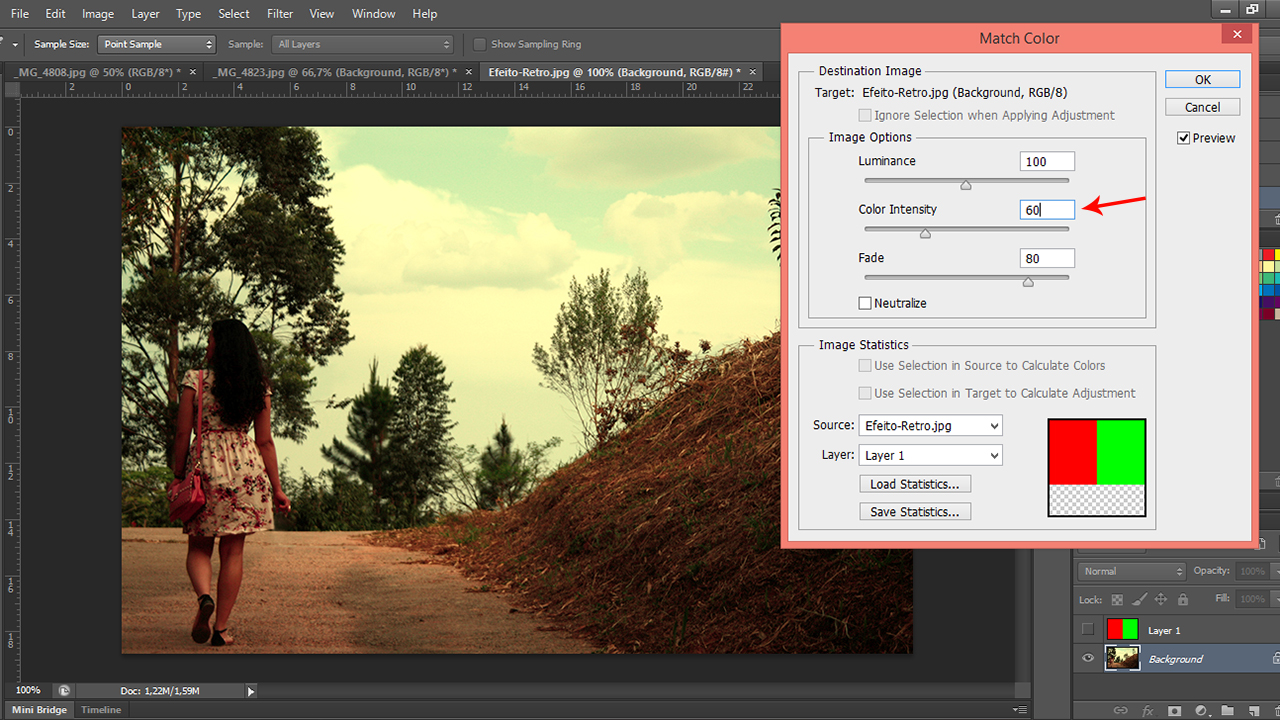
Task: Click the link layers icon
Action: (1120, 710)
